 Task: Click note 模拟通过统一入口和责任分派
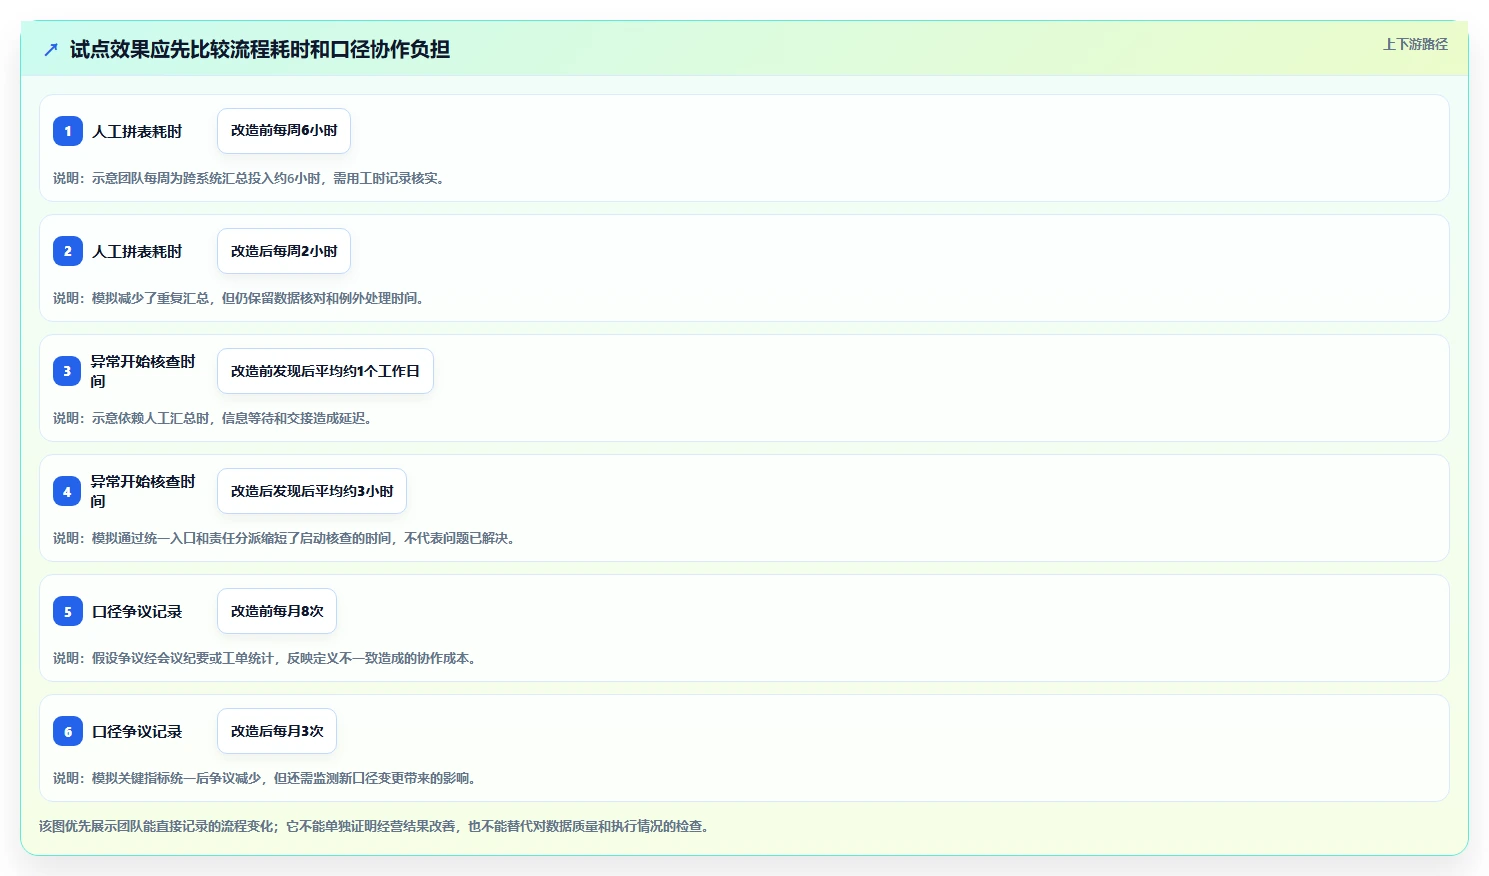(x=285, y=538)
